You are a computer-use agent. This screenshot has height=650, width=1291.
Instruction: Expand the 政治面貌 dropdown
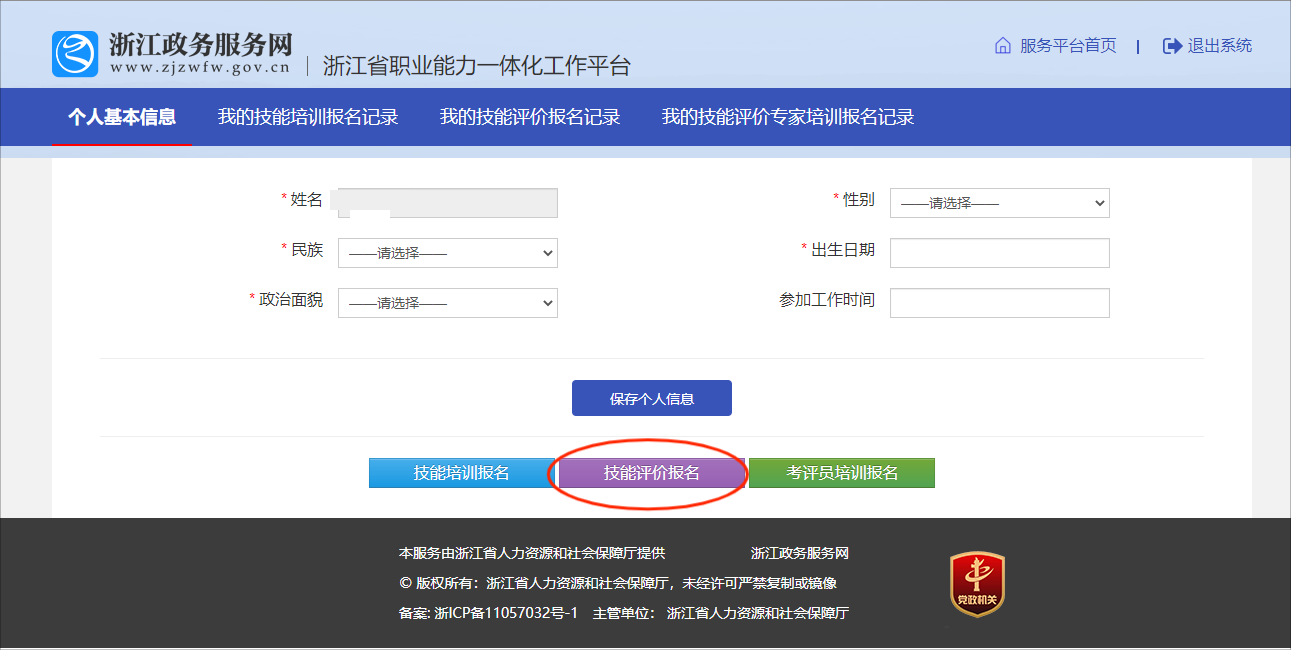pos(447,303)
